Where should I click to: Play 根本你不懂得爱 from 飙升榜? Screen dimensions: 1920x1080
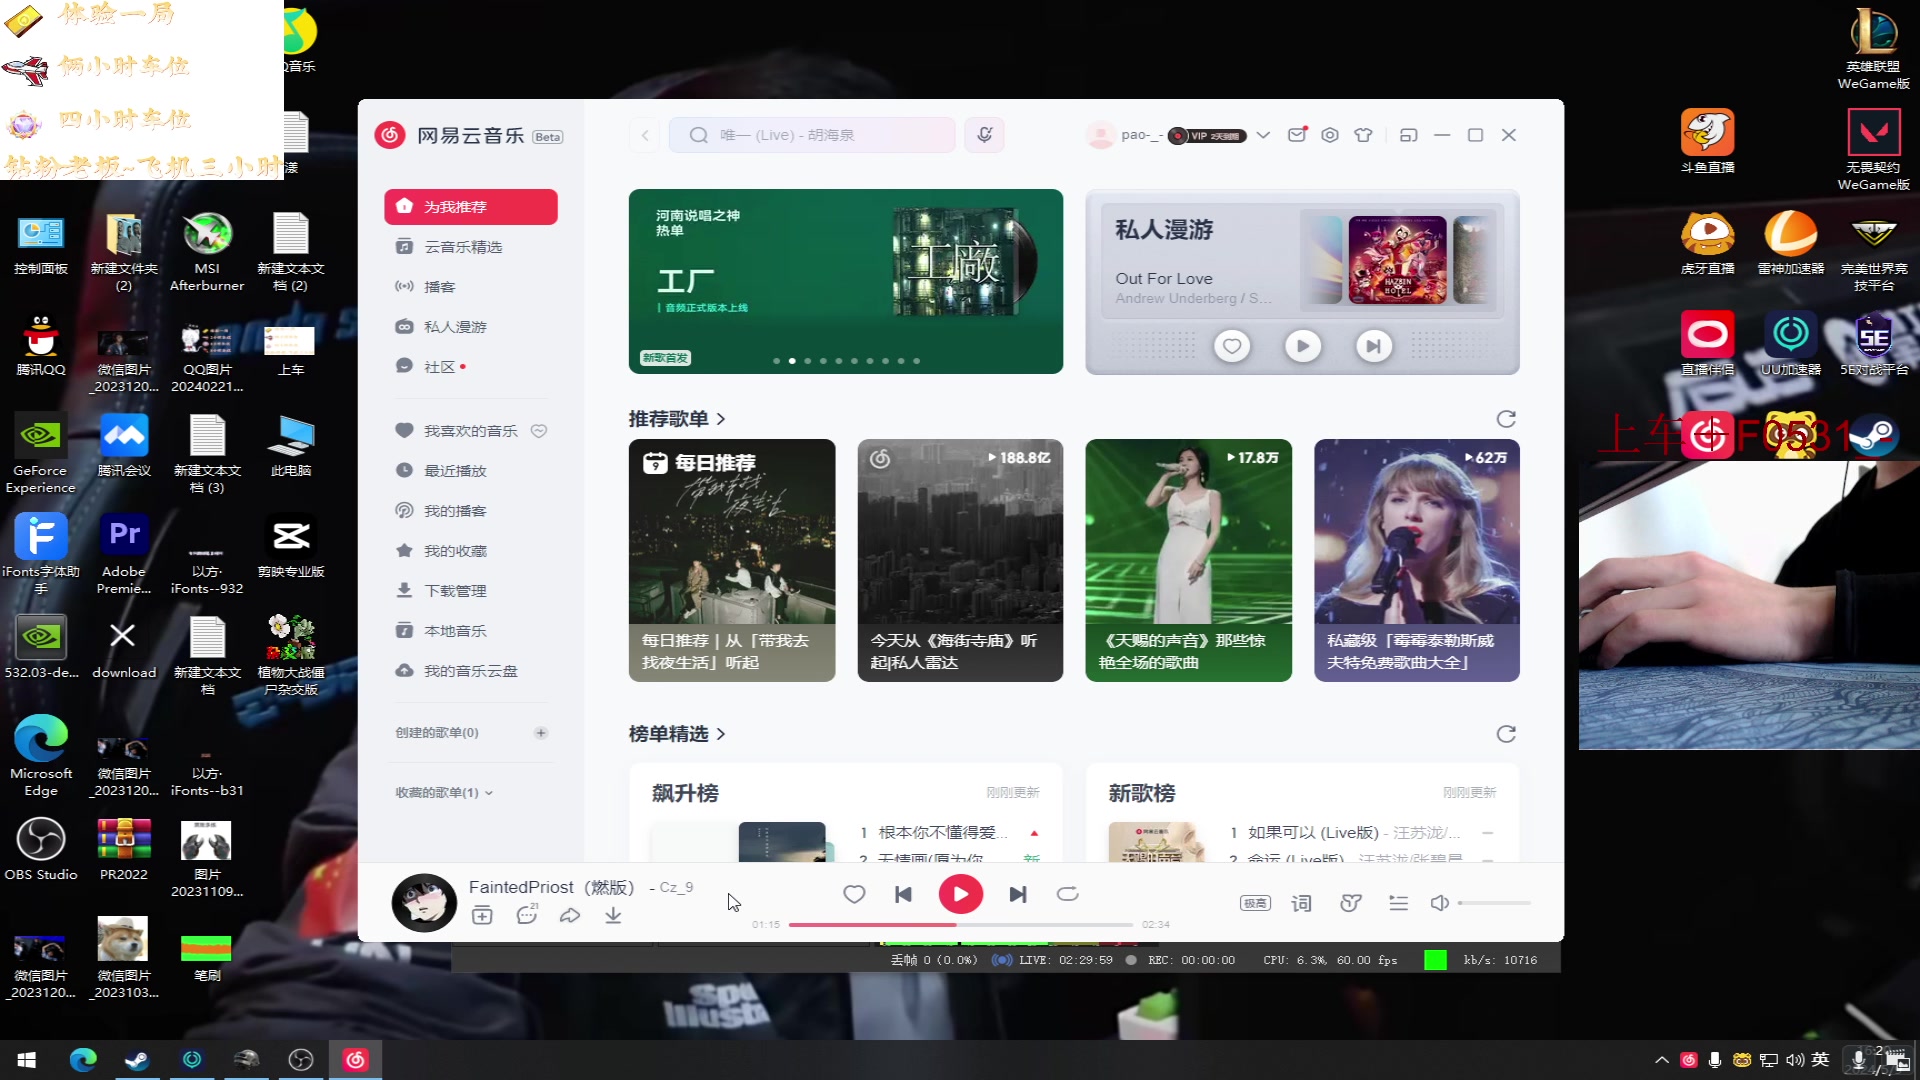tap(942, 833)
